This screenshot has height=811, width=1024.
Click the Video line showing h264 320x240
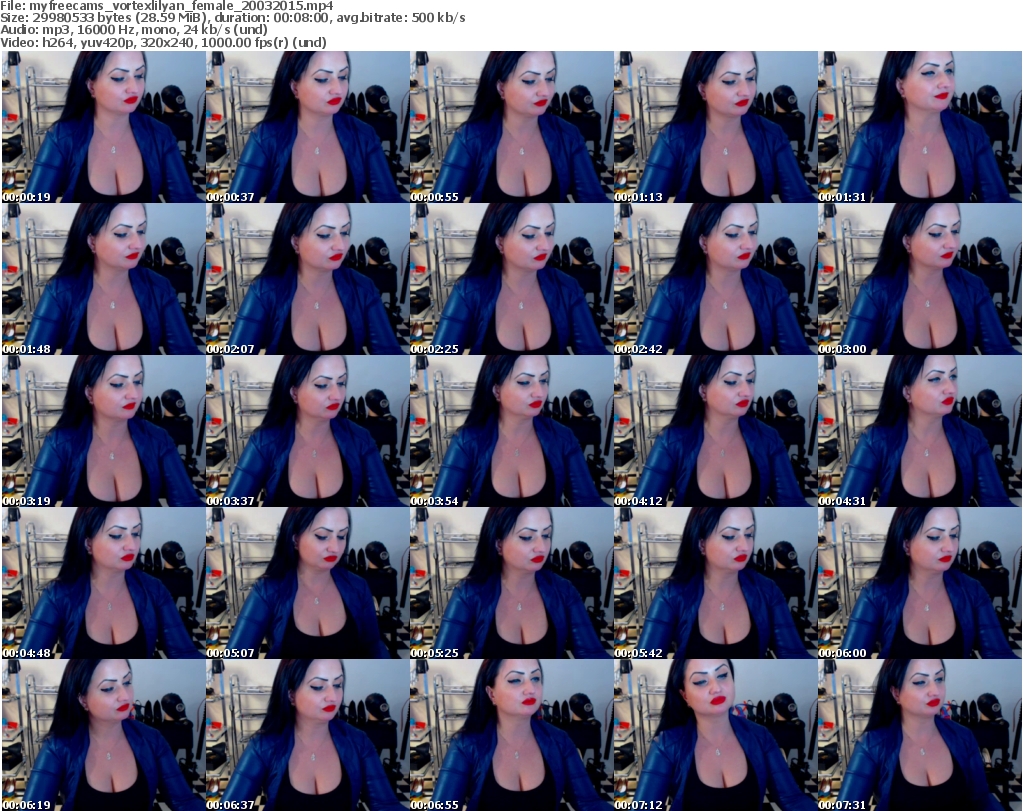(163, 42)
